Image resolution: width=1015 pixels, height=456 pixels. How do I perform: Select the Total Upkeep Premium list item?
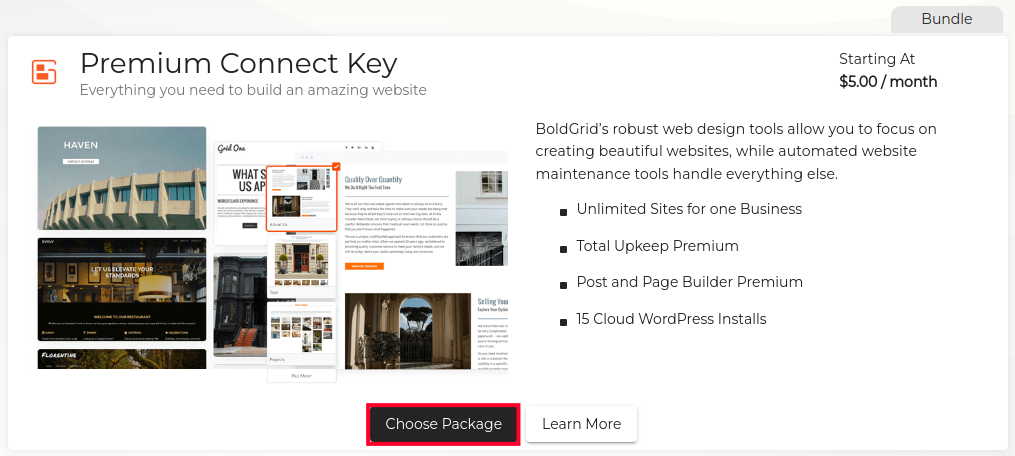[x=657, y=246]
